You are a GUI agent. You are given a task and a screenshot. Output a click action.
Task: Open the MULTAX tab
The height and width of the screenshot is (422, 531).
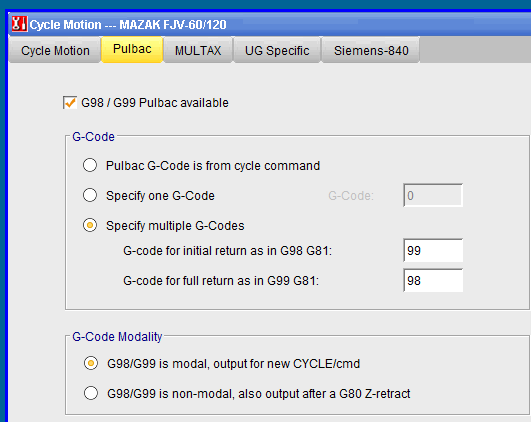tap(198, 50)
